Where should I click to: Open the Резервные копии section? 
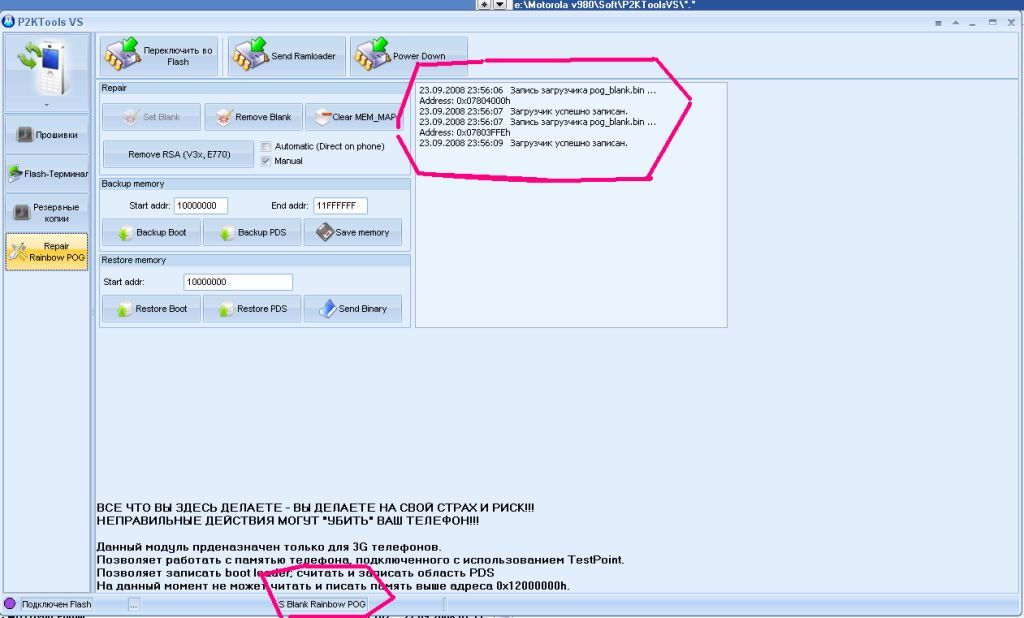[x=47, y=212]
